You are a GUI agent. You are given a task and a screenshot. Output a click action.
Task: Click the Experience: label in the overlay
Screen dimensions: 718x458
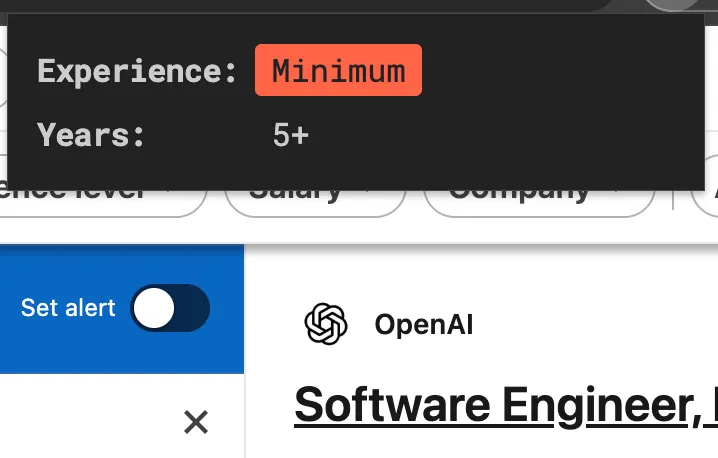coord(137,71)
